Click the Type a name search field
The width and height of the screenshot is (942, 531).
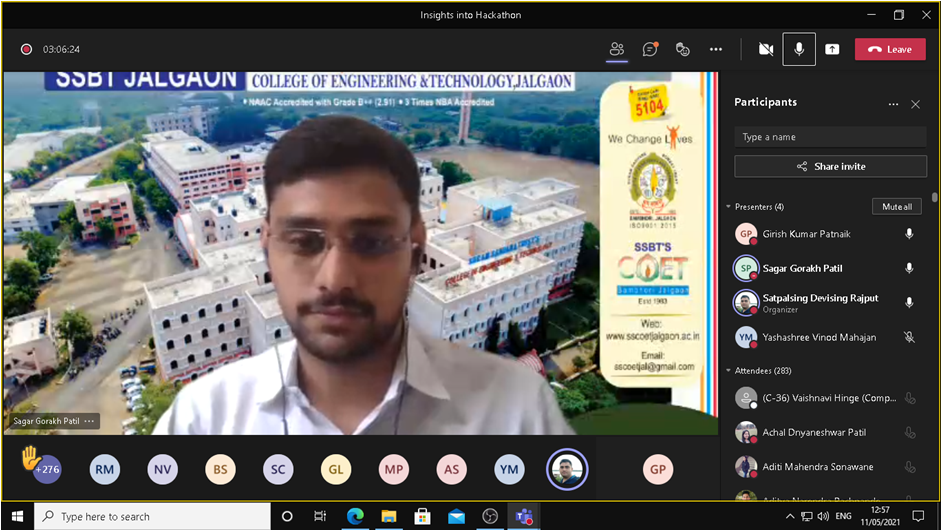(830, 137)
